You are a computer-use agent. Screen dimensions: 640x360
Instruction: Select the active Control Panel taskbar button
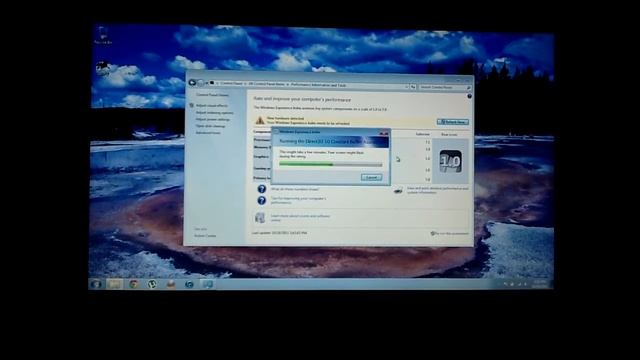(x=208, y=284)
